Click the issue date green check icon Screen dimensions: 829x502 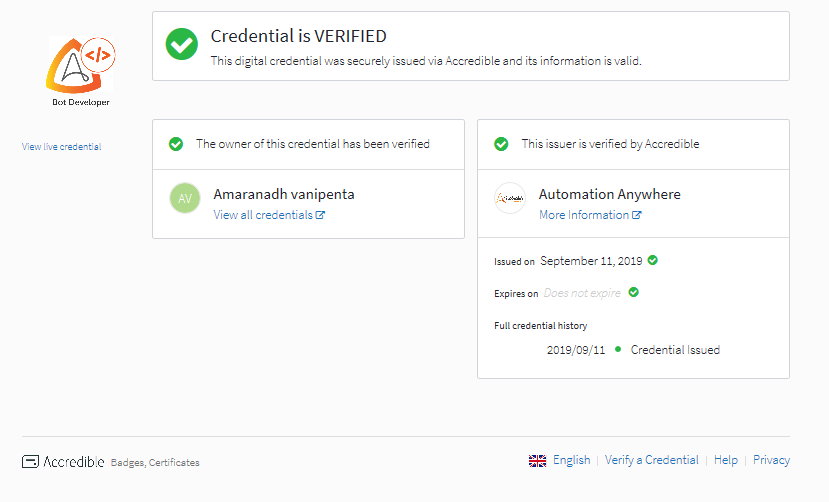(x=653, y=260)
